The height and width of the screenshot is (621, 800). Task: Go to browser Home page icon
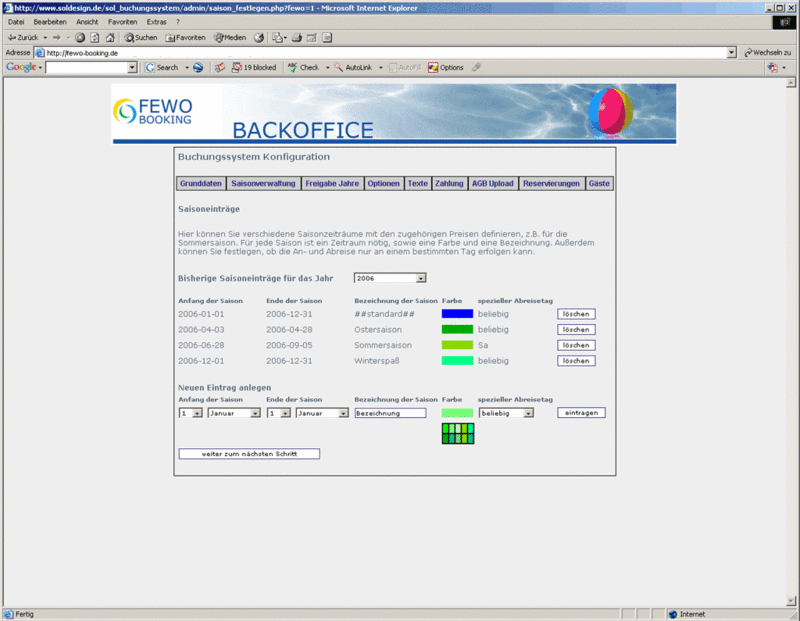(x=109, y=38)
